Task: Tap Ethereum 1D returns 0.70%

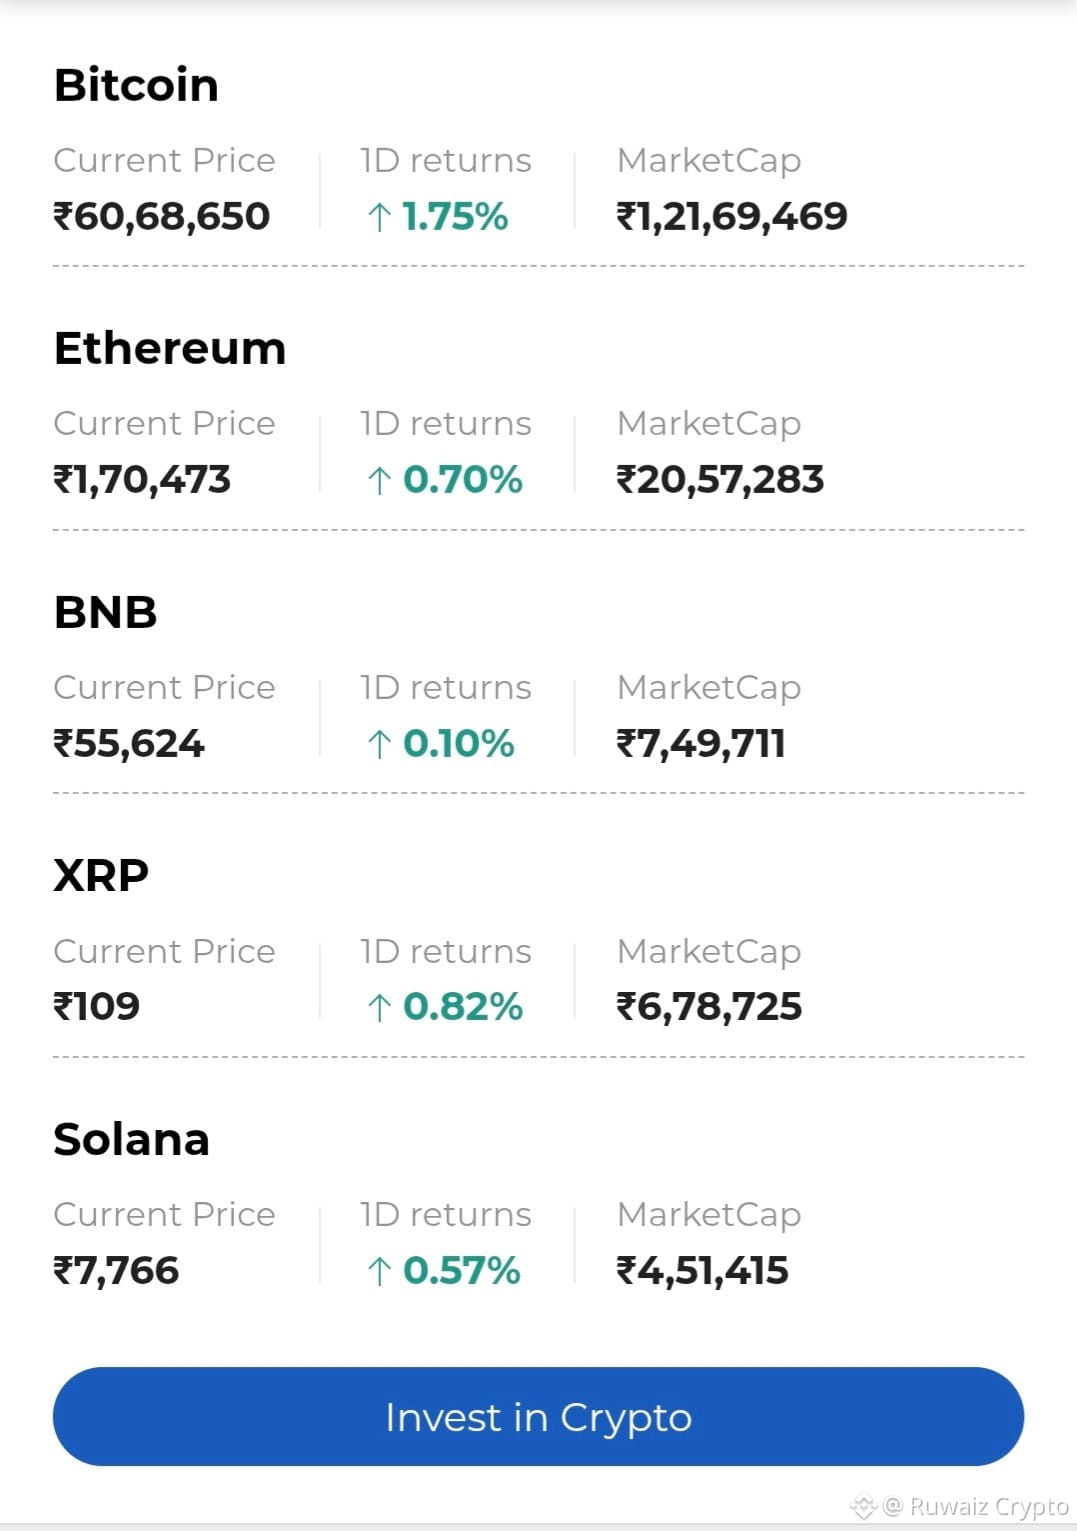Action: click(462, 480)
